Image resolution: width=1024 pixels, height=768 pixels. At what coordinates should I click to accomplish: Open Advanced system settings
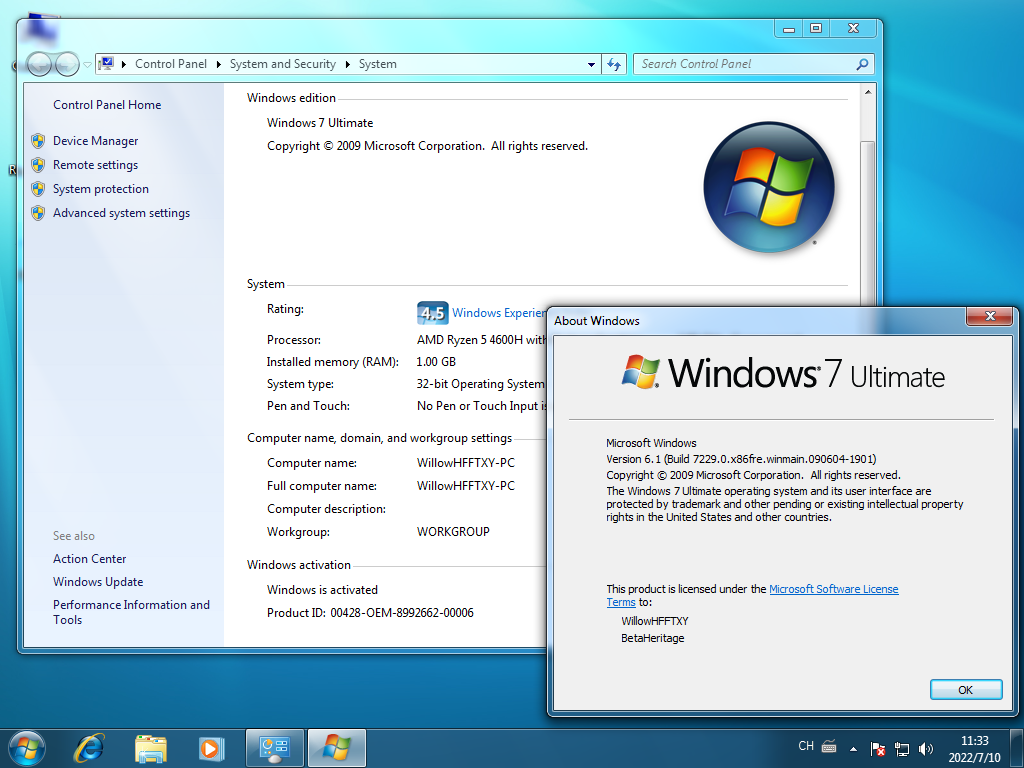[x=121, y=213]
